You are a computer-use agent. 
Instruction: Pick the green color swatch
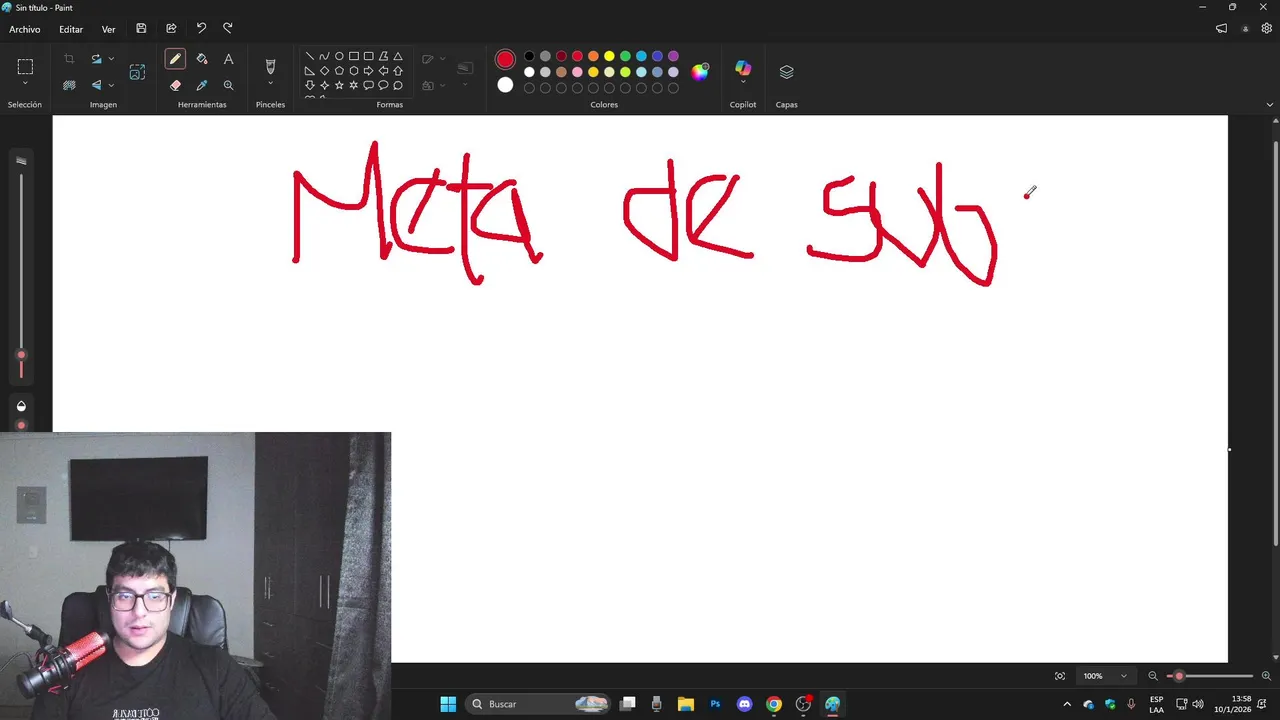click(625, 56)
